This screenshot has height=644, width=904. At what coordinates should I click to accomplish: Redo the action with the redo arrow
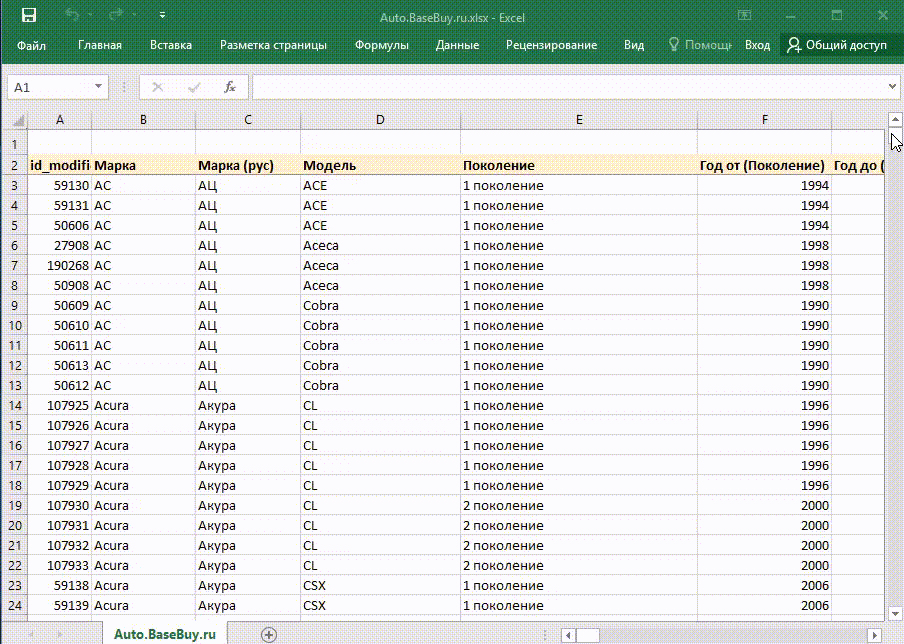click(115, 16)
